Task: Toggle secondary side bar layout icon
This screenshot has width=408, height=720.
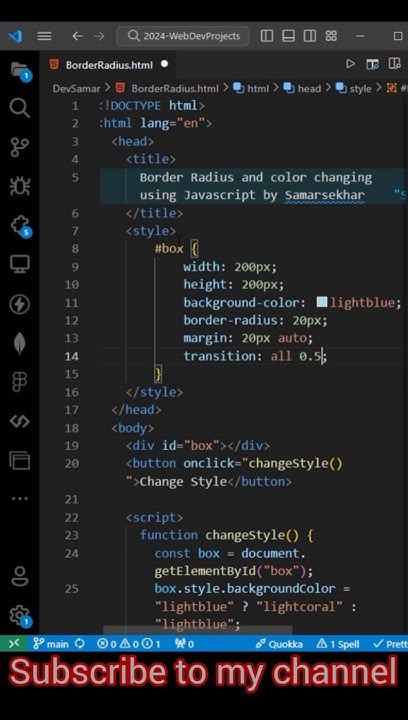Action: tap(310, 36)
